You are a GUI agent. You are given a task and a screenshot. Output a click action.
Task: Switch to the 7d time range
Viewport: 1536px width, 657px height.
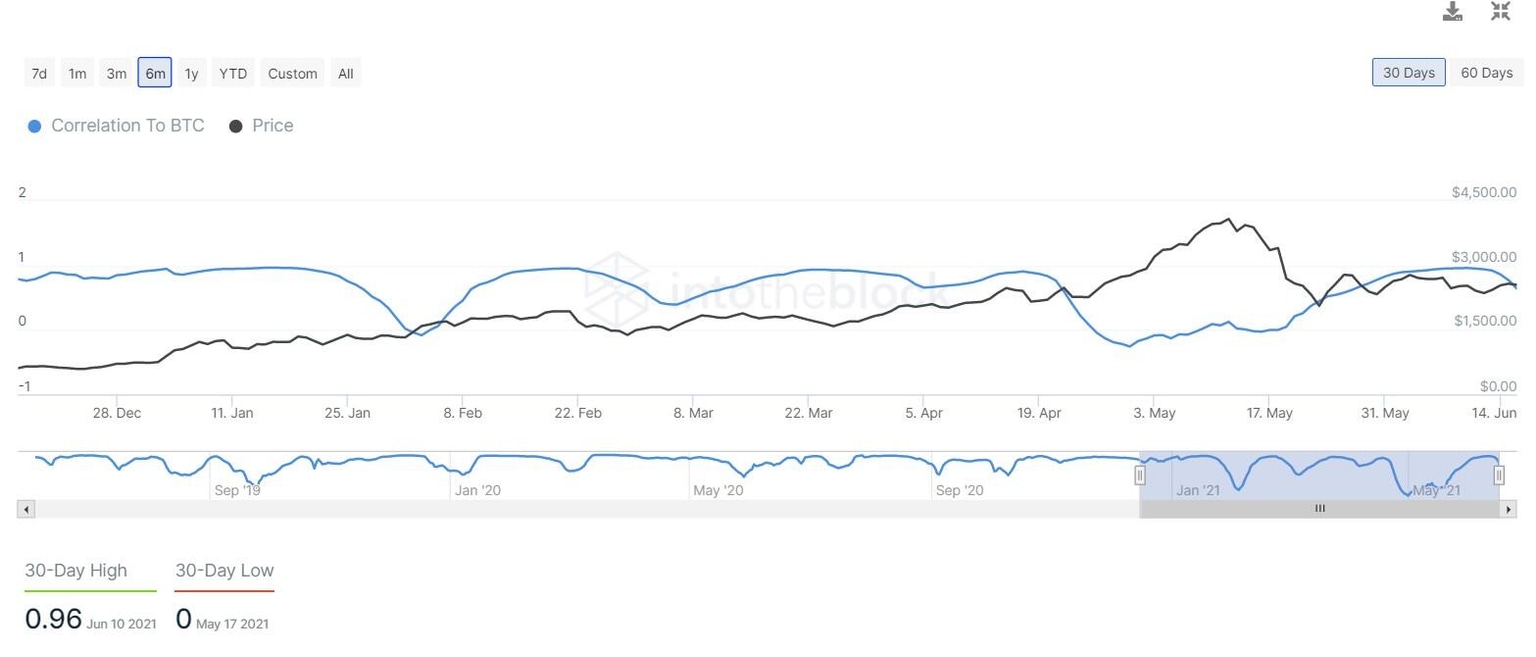[x=38, y=72]
